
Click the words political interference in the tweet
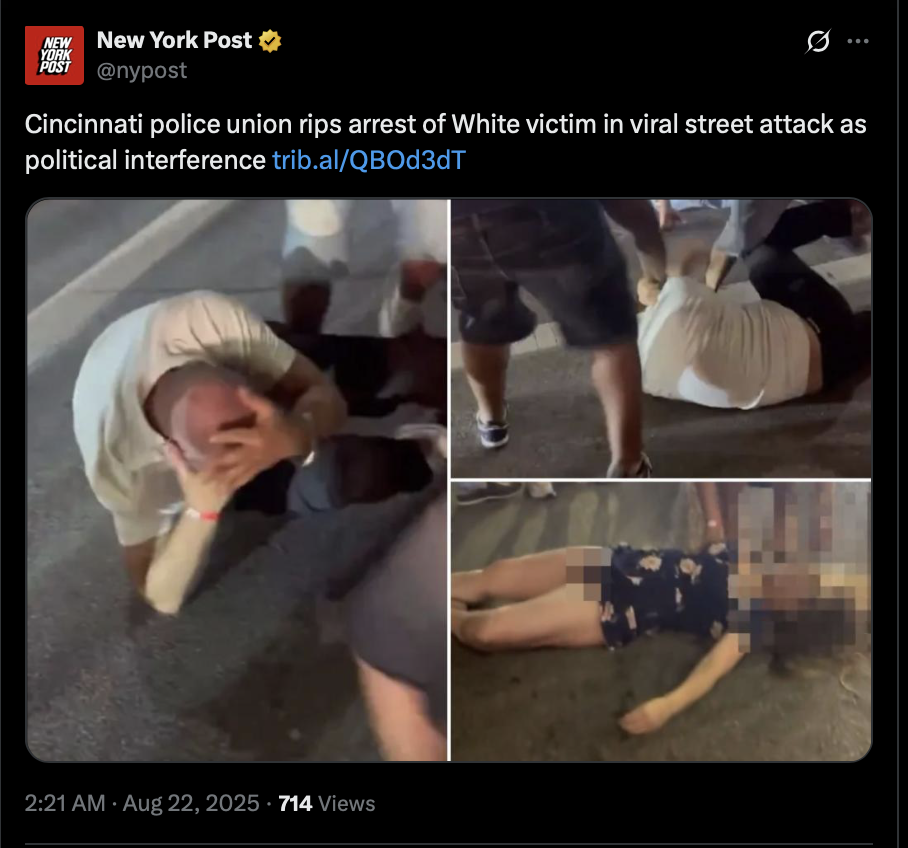point(145,160)
